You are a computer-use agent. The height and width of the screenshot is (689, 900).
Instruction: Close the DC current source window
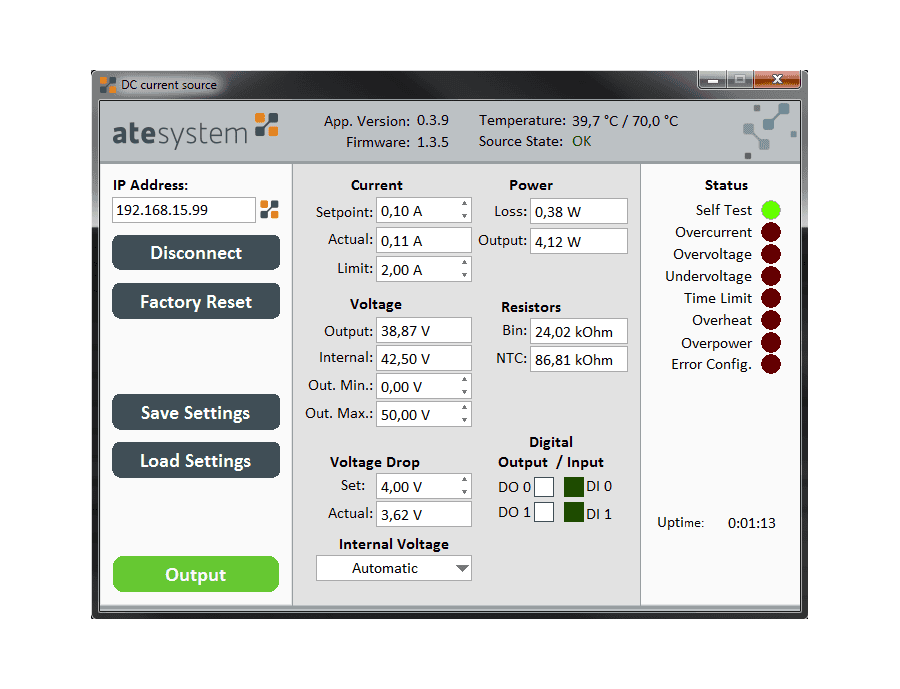coord(777,79)
